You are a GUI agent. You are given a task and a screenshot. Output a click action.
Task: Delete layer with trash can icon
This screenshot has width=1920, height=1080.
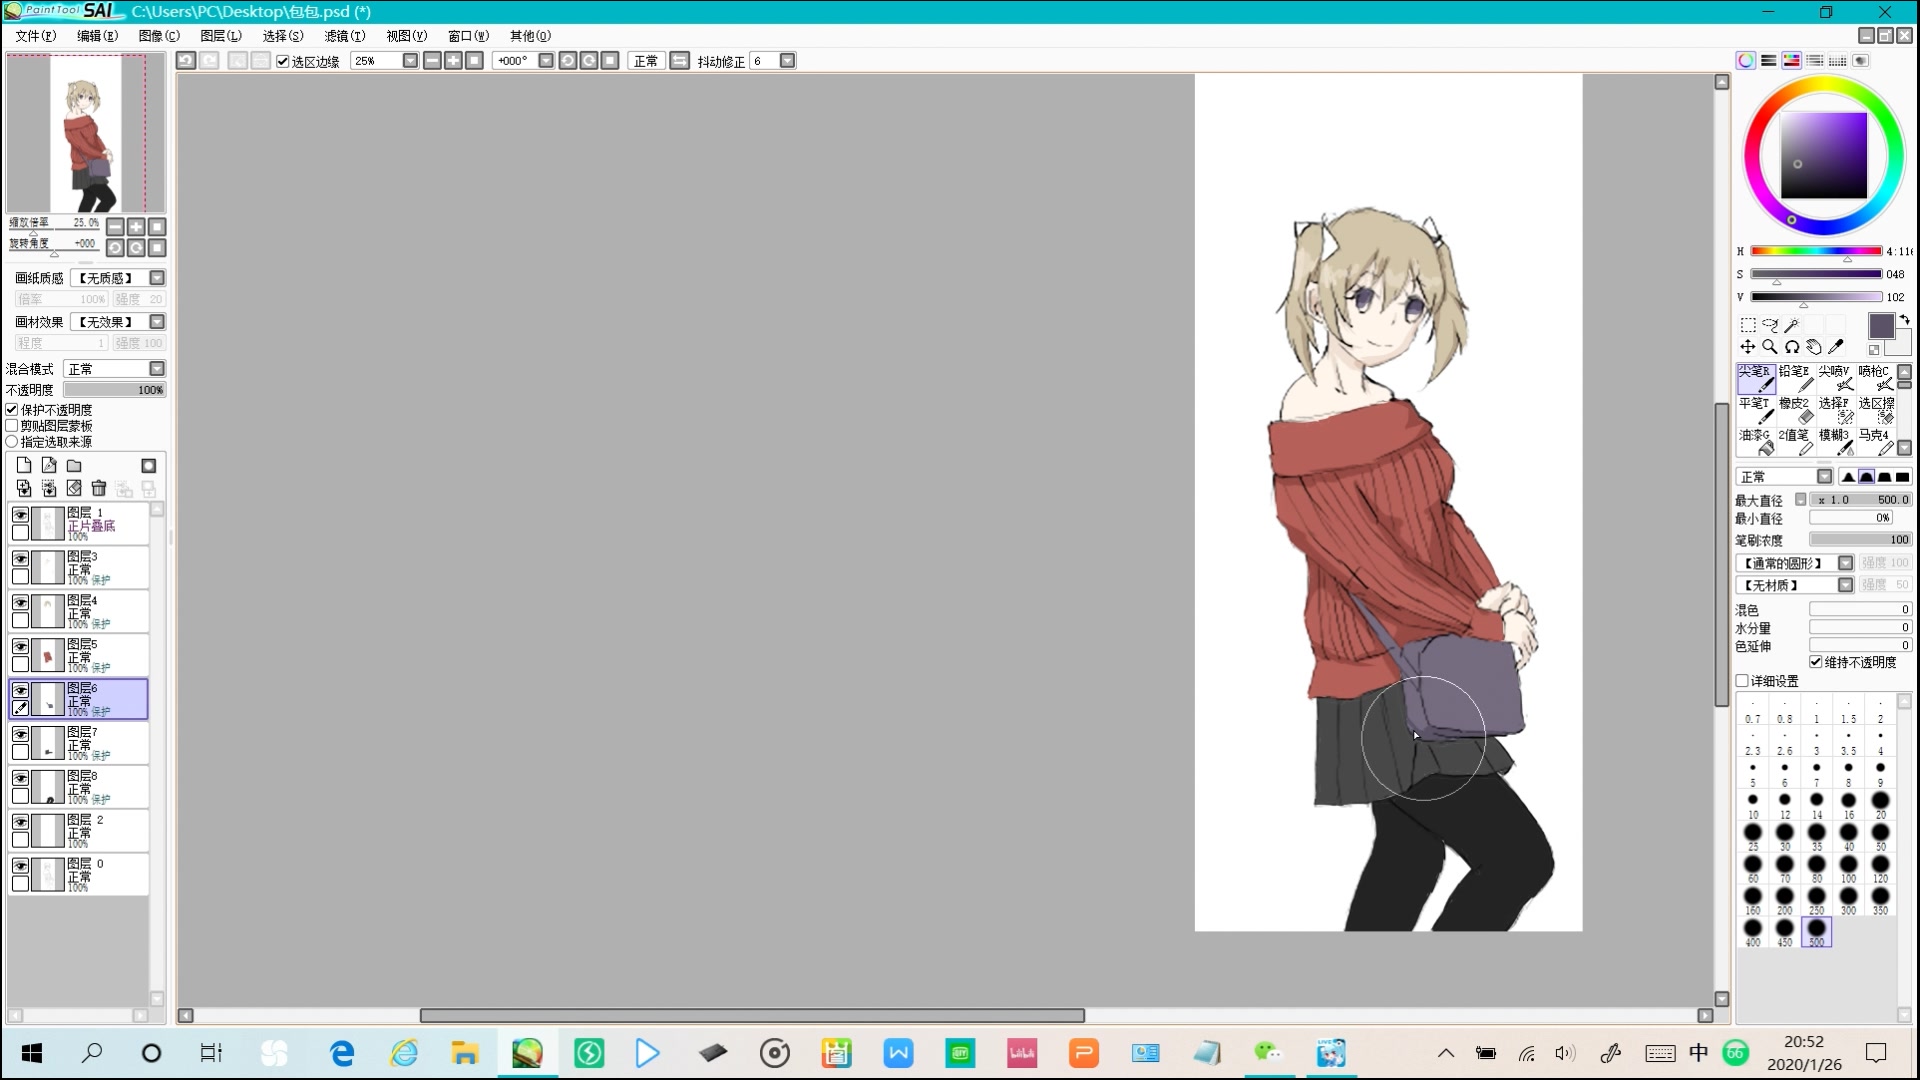click(x=98, y=488)
